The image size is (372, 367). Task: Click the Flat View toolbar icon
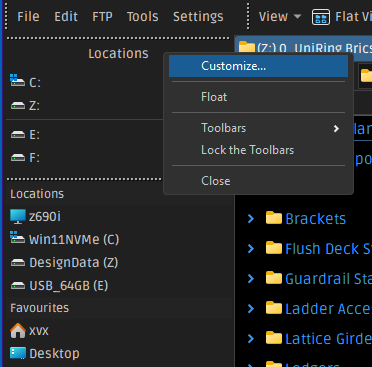[x=321, y=17]
